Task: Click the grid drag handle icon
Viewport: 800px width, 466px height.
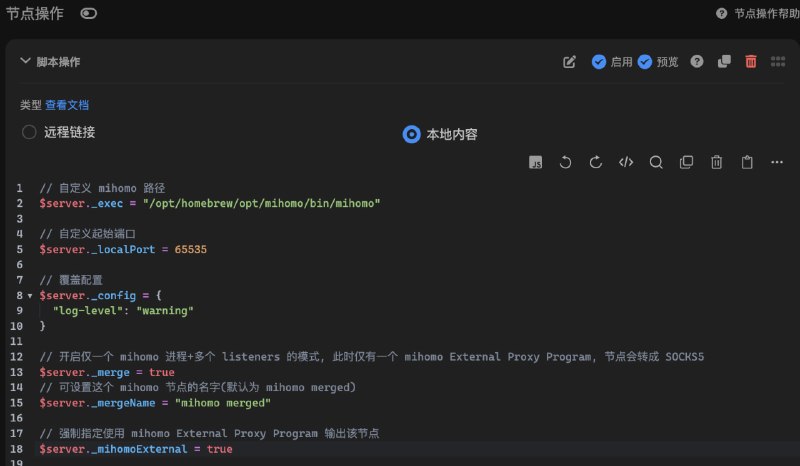Action: coord(778,62)
